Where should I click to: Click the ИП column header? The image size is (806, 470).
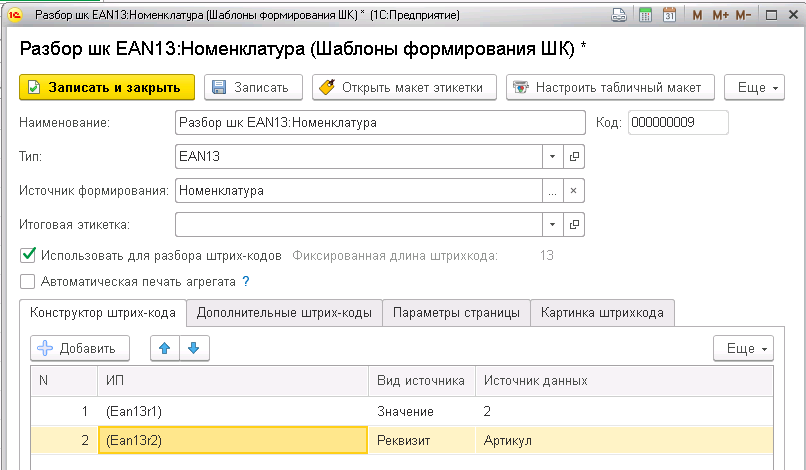(x=233, y=381)
